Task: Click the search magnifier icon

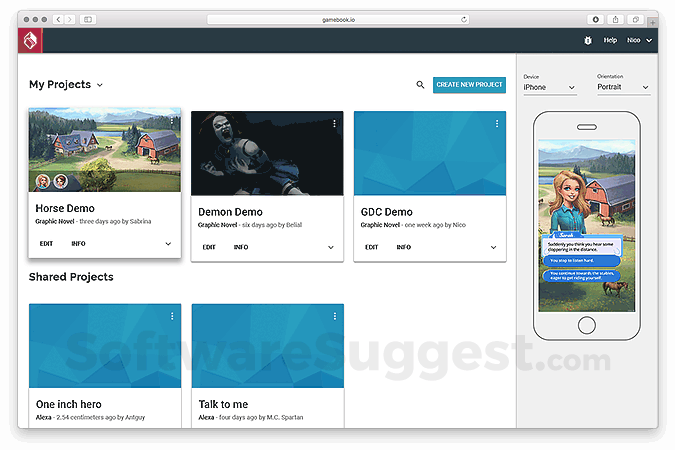Action: pos(420,85)
